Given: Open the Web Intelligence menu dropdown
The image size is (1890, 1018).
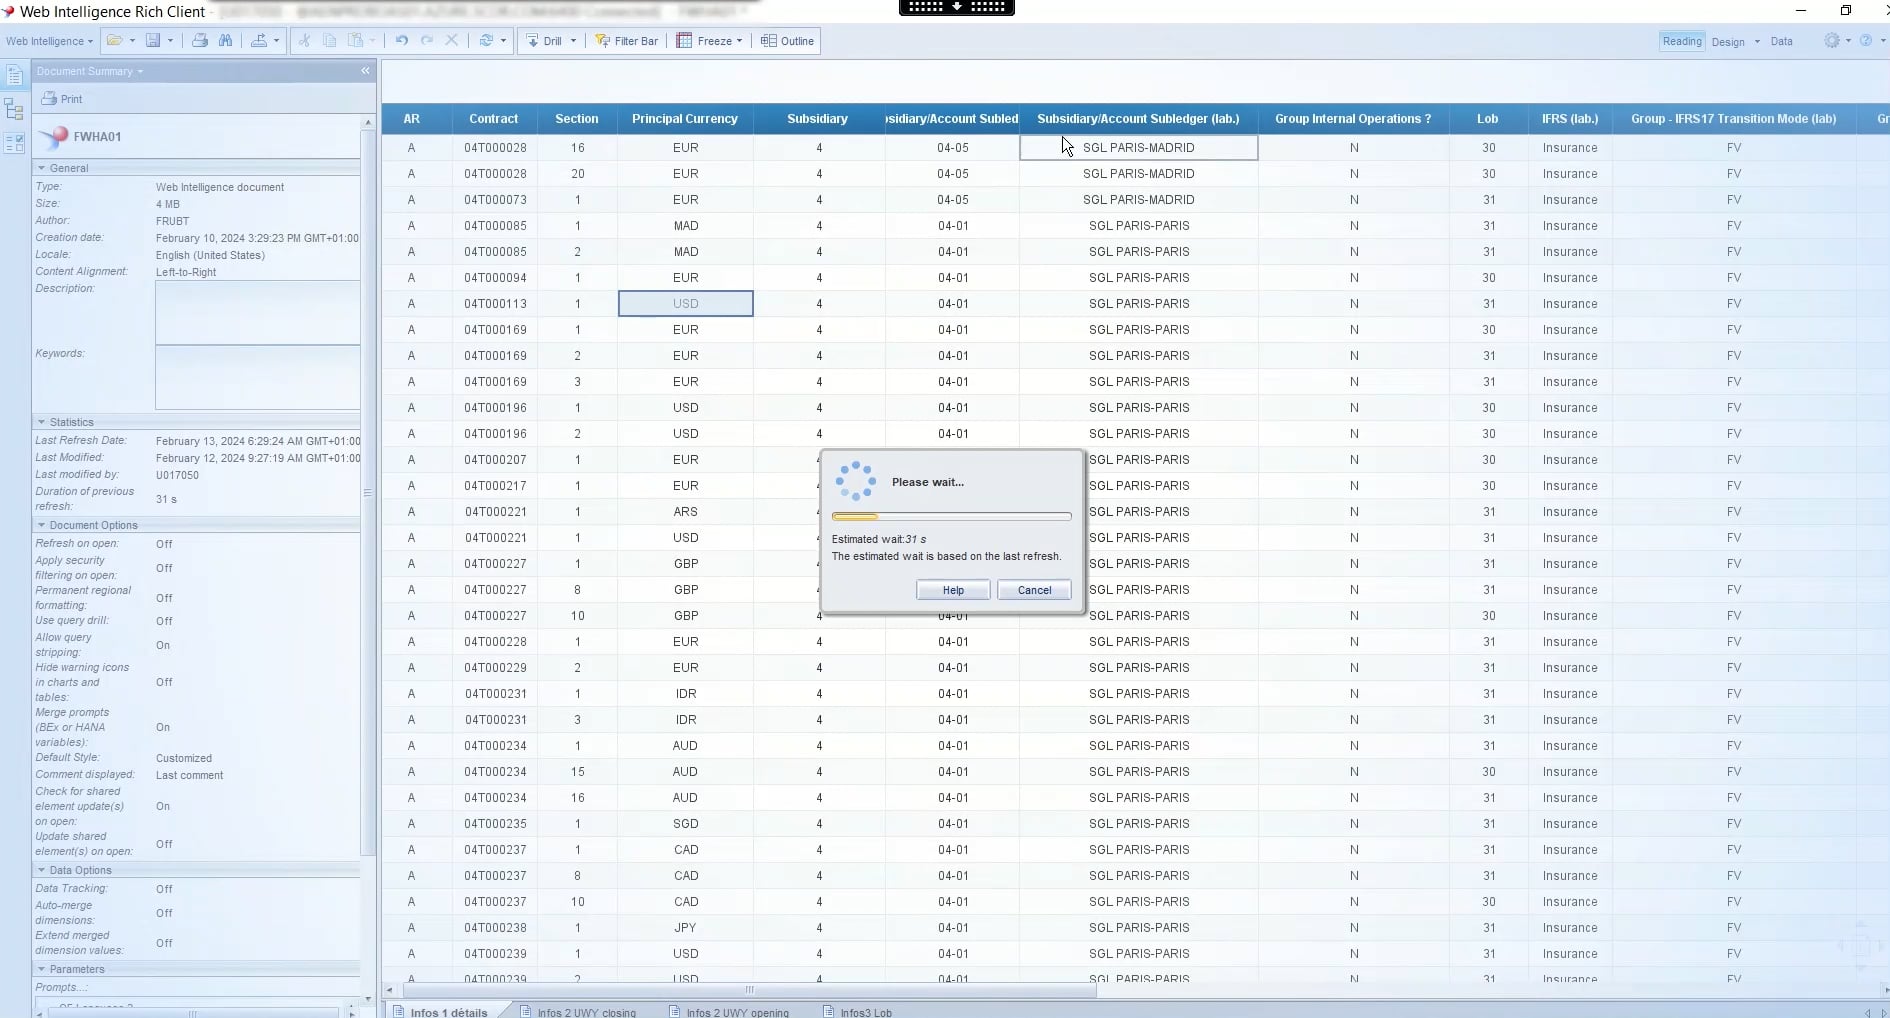Looking at the screenshot, I should 49,41.
